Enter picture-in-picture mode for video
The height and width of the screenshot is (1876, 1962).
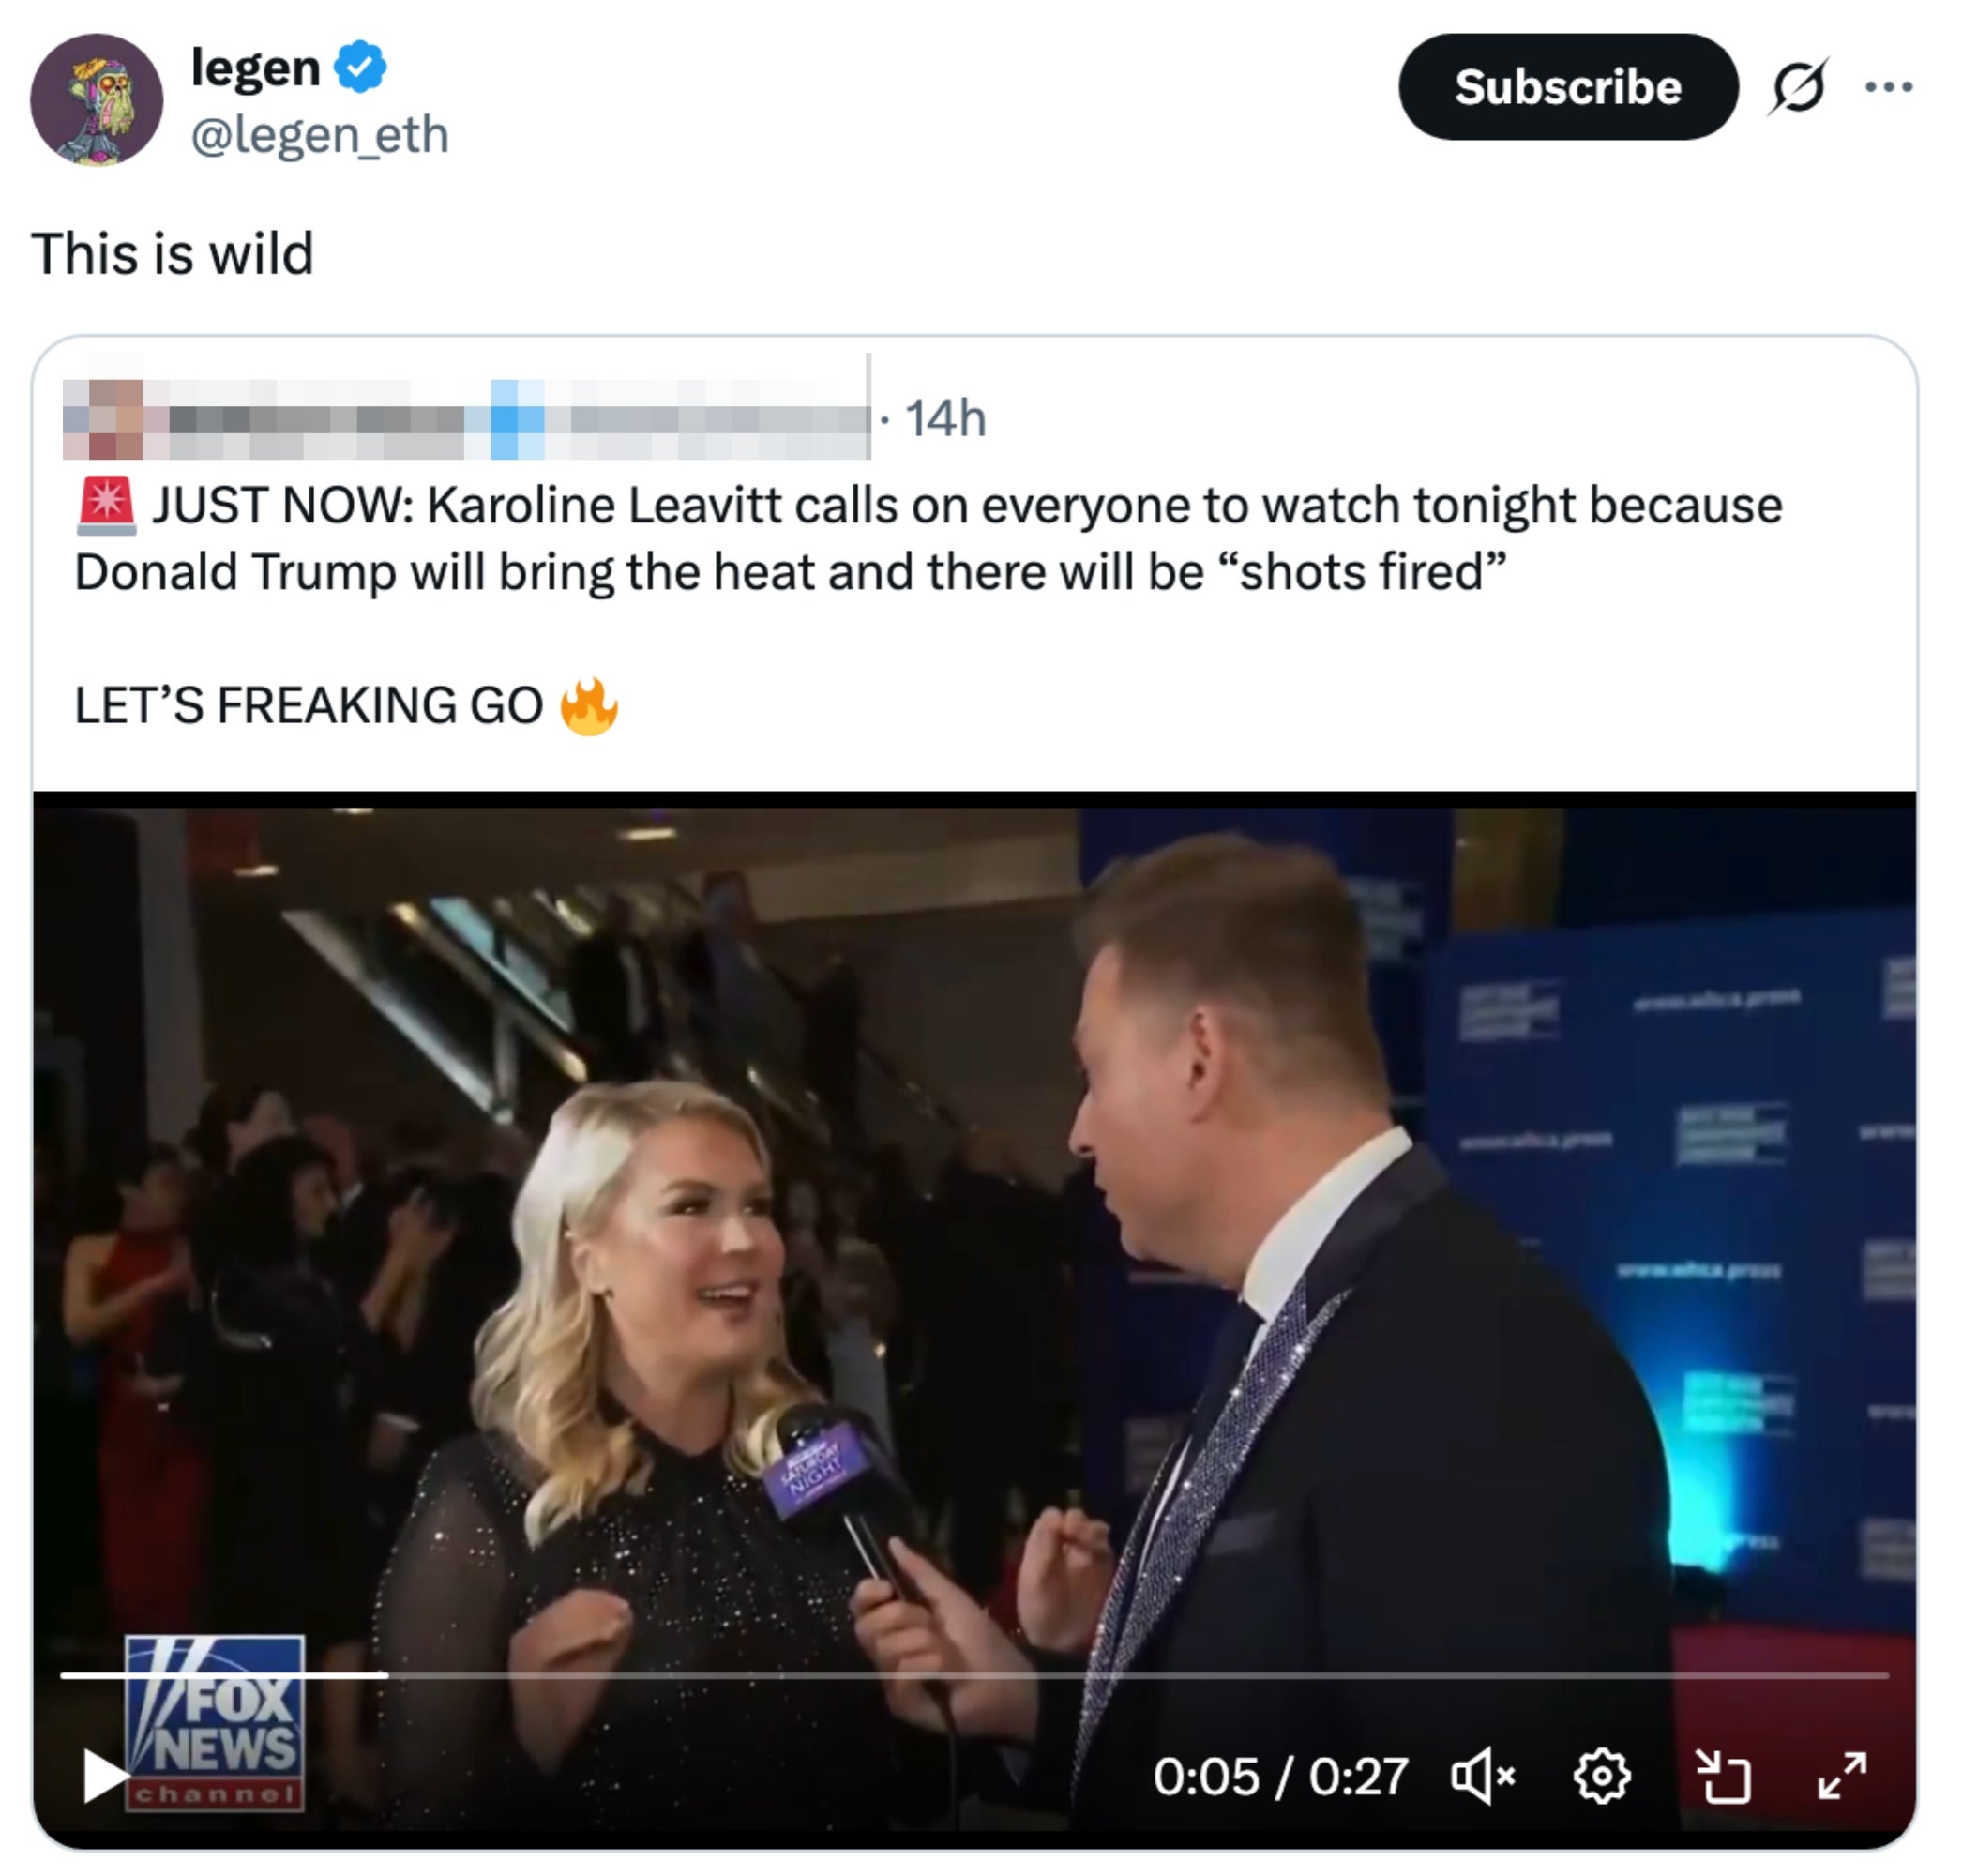(1722, 1776)
